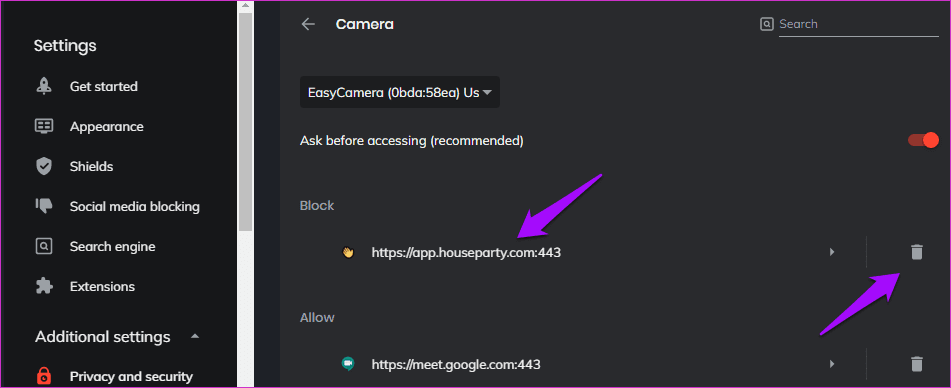Select the Social media blocking menu item
This screenshot has height=388, width=951.
pyautogui.click(x=135, y=207)
